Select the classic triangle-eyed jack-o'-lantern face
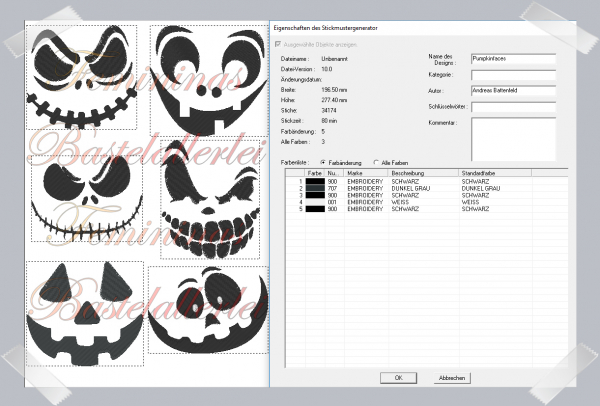 (85, 314)
